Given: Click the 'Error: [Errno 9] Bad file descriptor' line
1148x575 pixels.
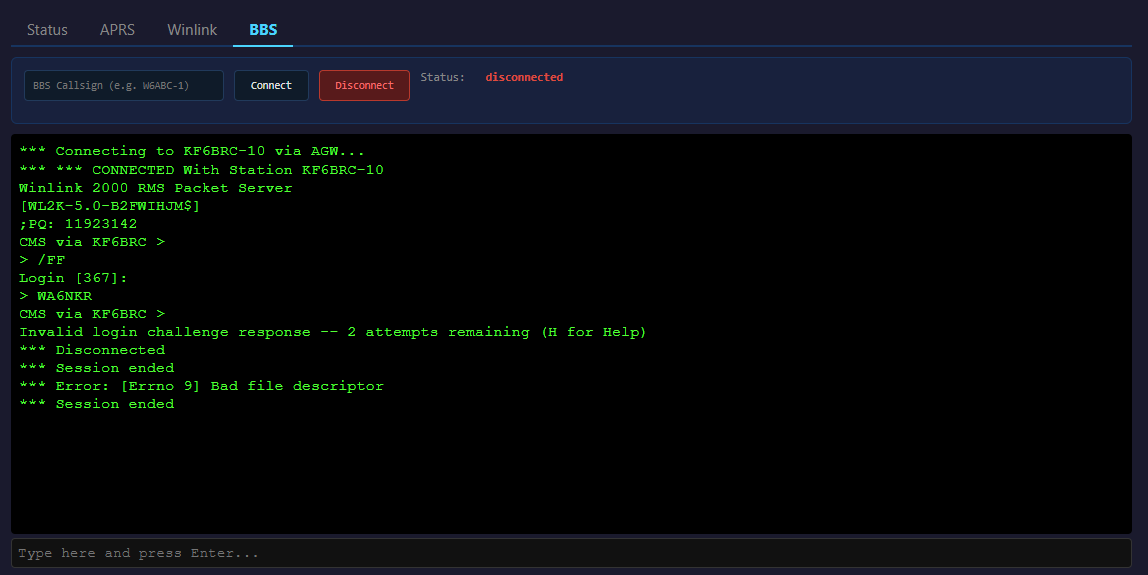Looking at the screenshot, I should click(x=201, y=386).
